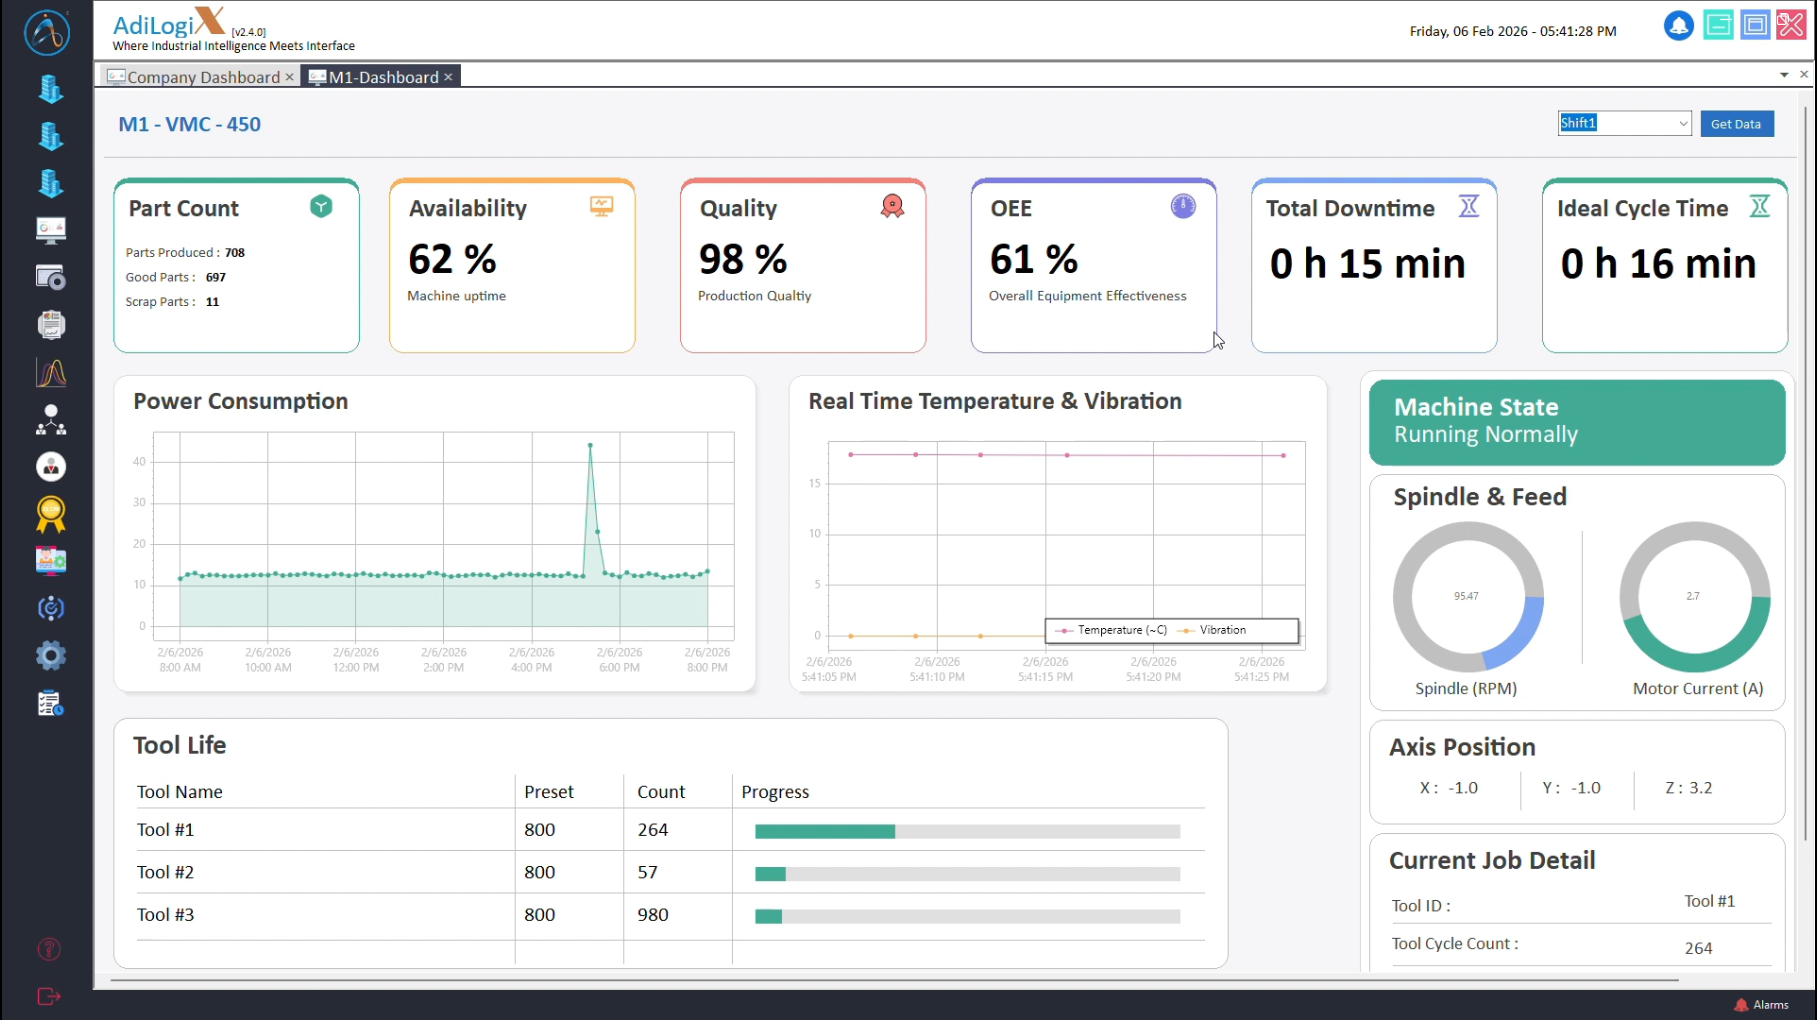Click the Get Data button
Screen dimensions: 1817x1020
point(1736,124)
